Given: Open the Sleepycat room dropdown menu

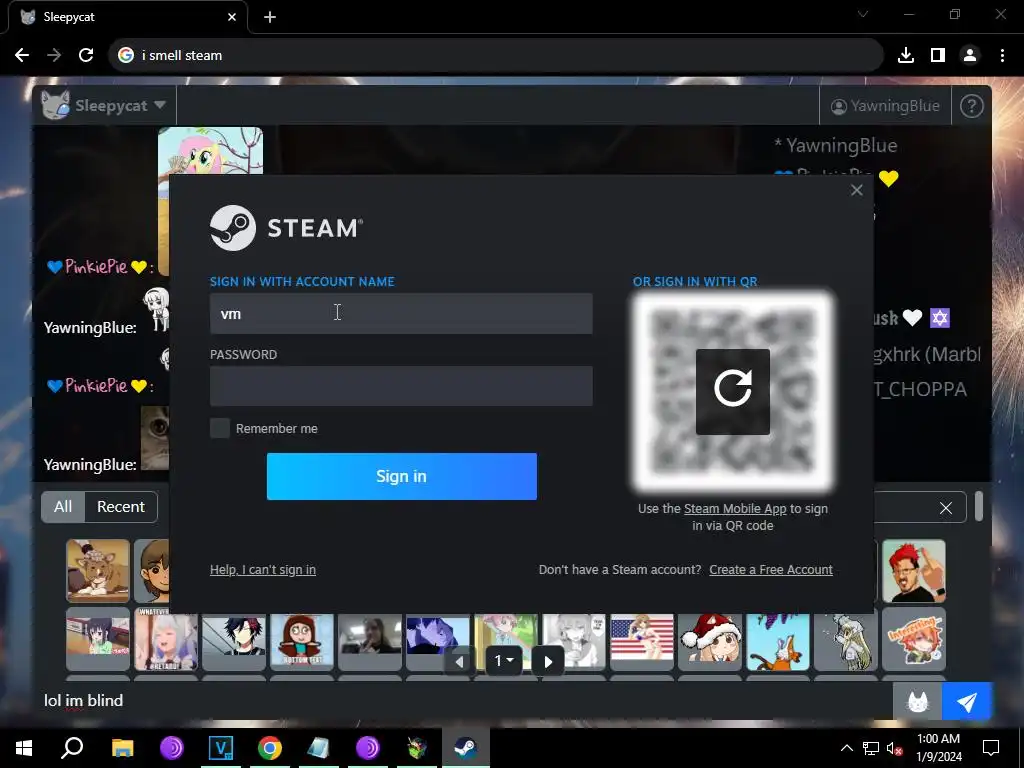Looking at the screenshot, I should [x=104, y=105].
